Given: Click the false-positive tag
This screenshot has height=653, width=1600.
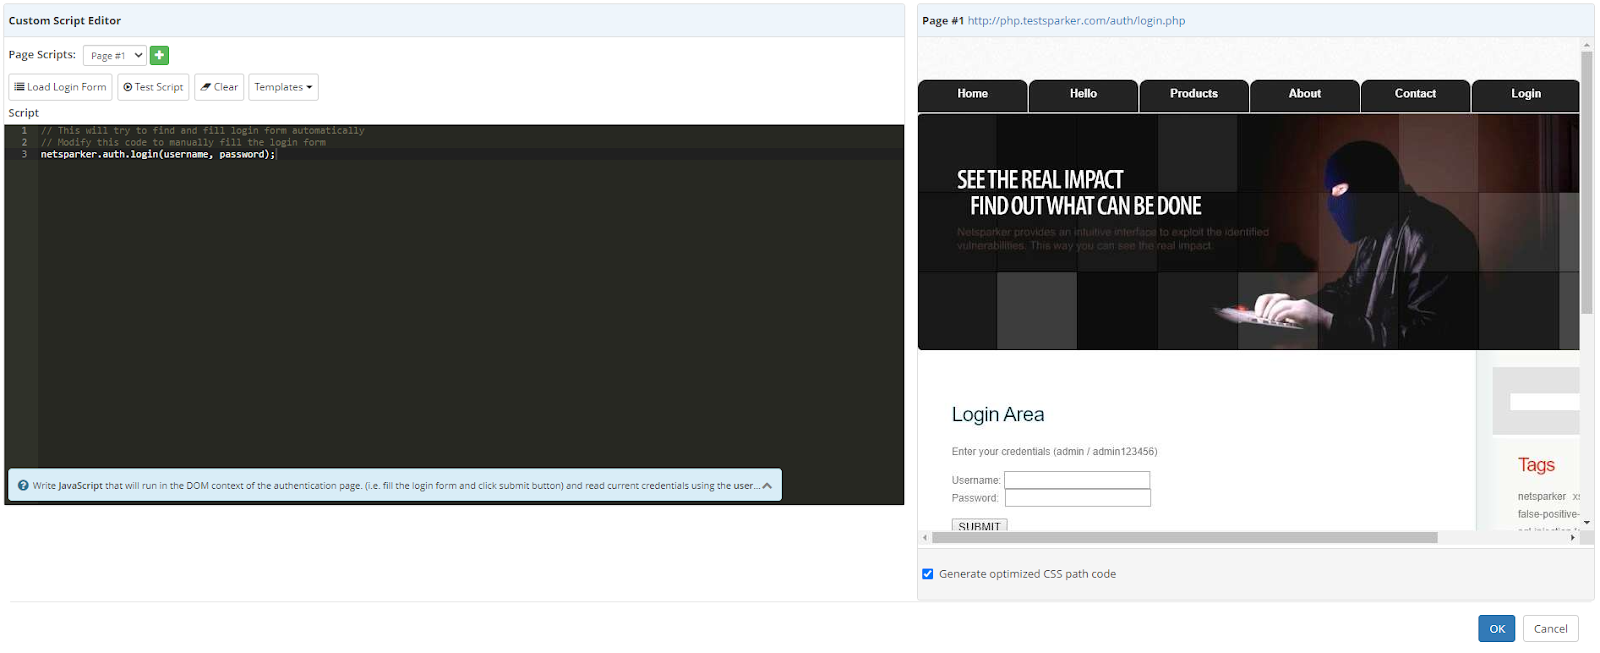Looking at the screenshot, I should click(1548, 514).
